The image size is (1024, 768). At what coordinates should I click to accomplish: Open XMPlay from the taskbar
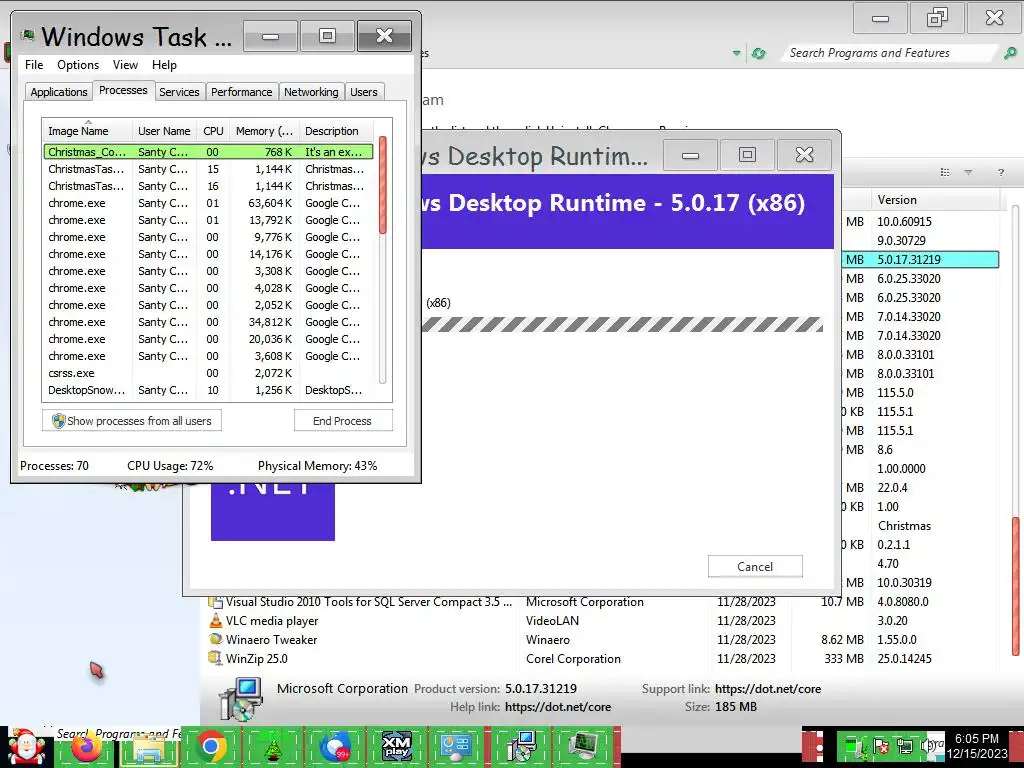point(396,747)
